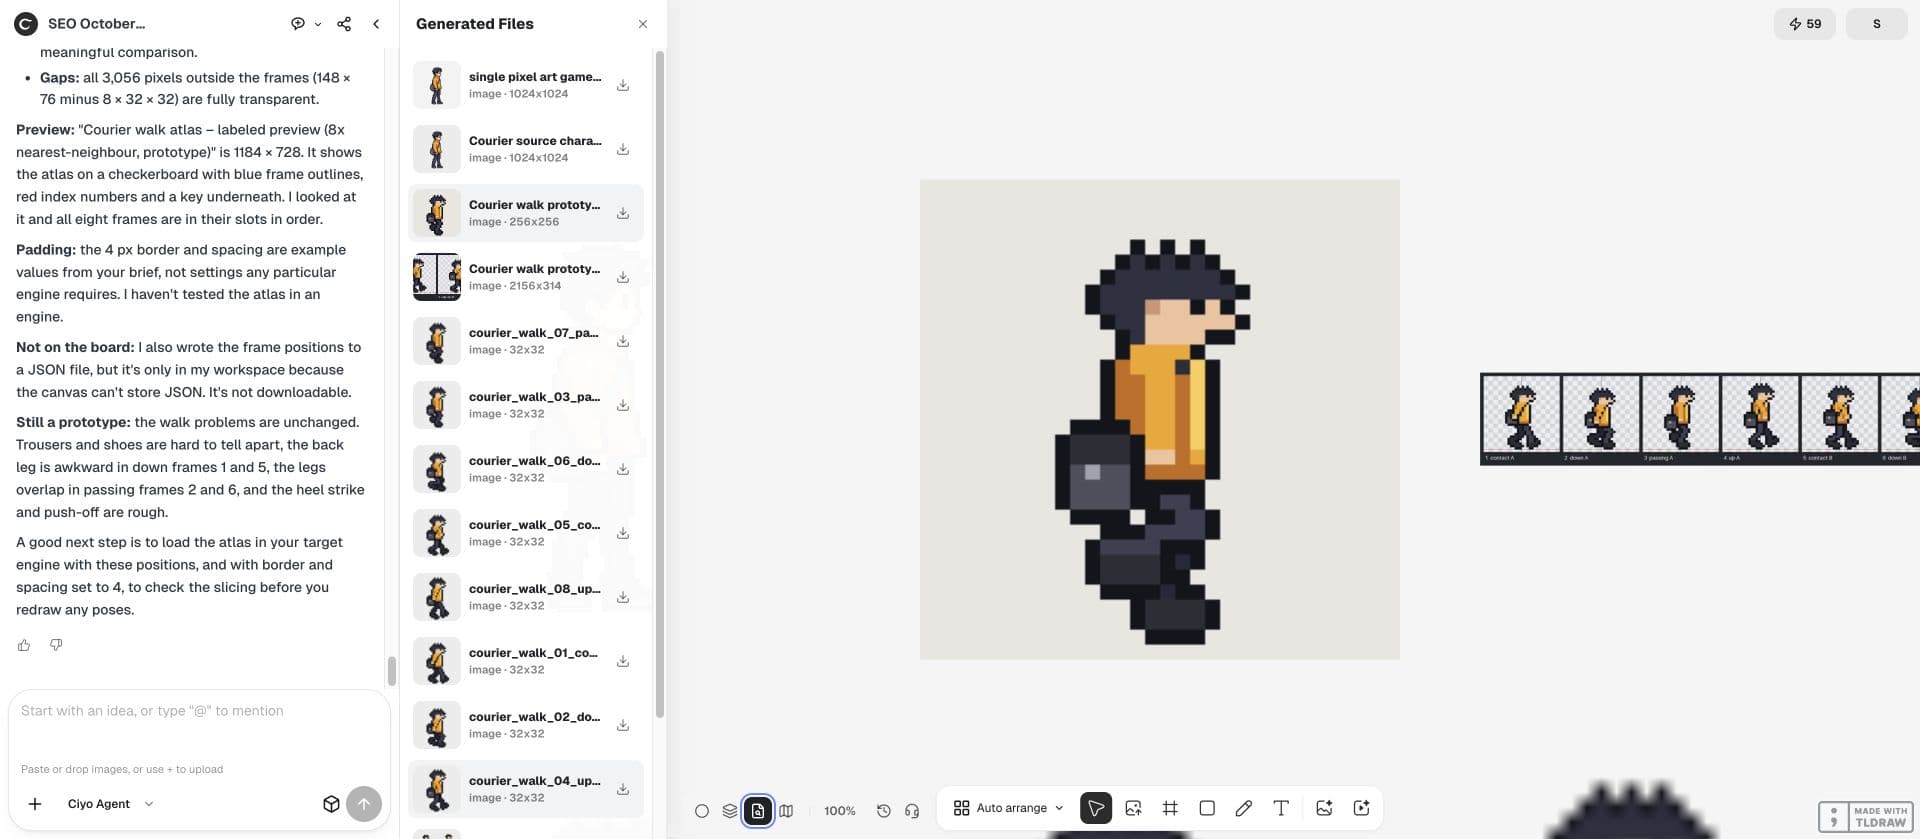Open the S user account button
The image size is (1920, 839).
1877,24
